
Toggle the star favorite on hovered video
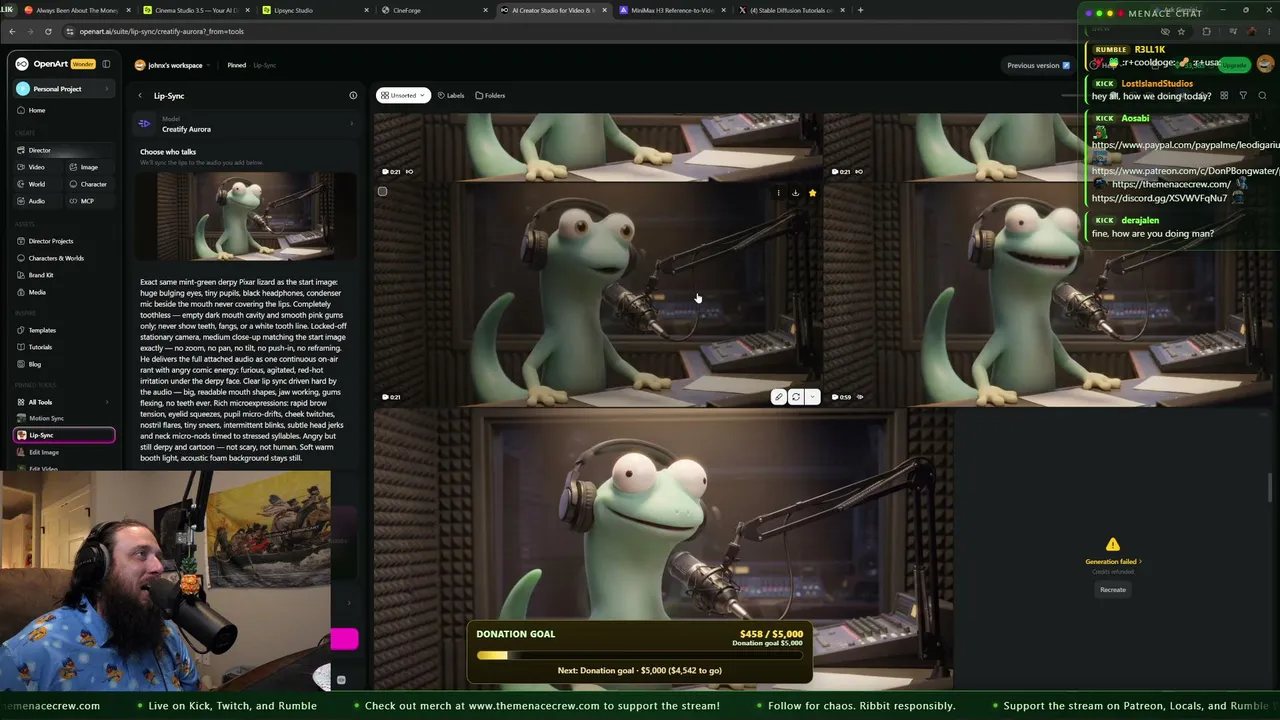(x=812, y=193)
